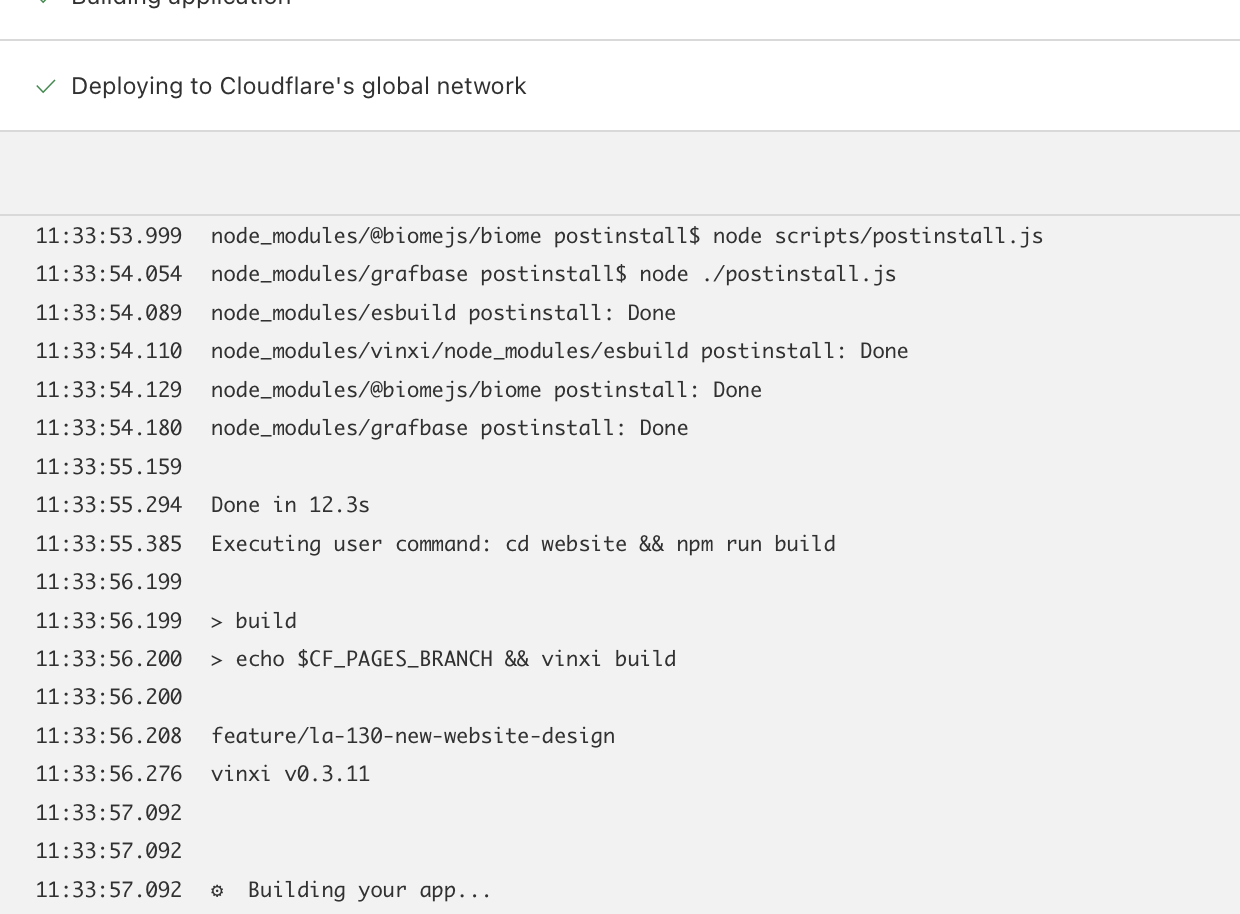1240x914 pixels.
Task: Select the @biomejs/biome postinstall: Done line
Action: tap(486, 390)
